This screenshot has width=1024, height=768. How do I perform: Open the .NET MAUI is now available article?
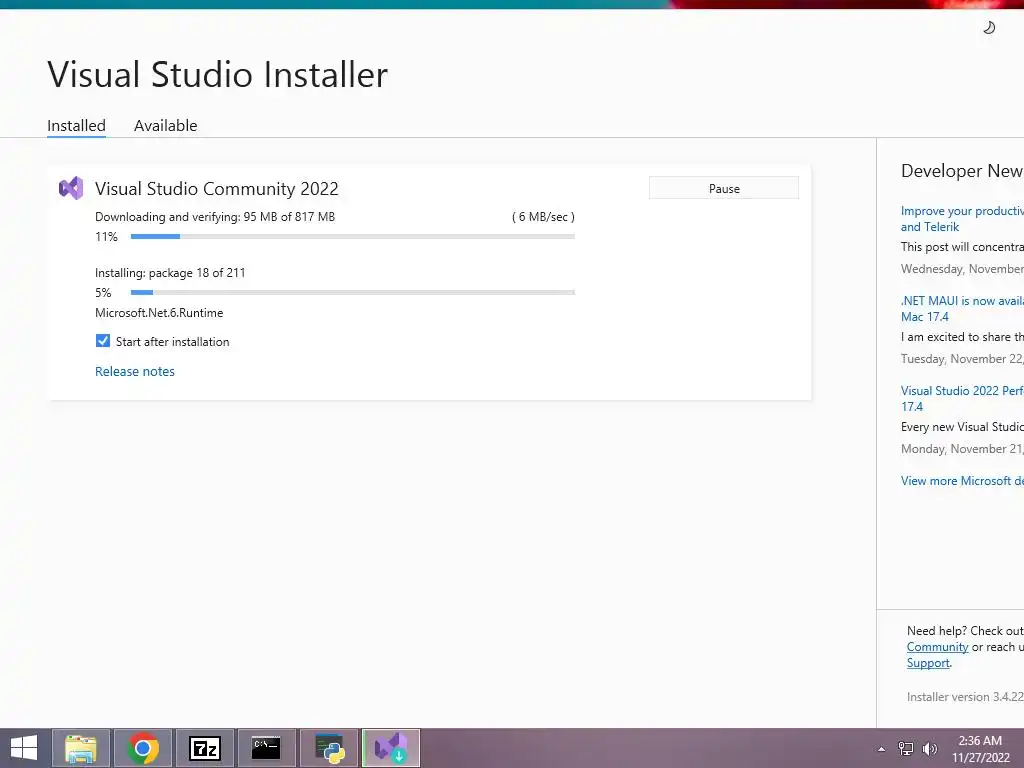(962, 309)
